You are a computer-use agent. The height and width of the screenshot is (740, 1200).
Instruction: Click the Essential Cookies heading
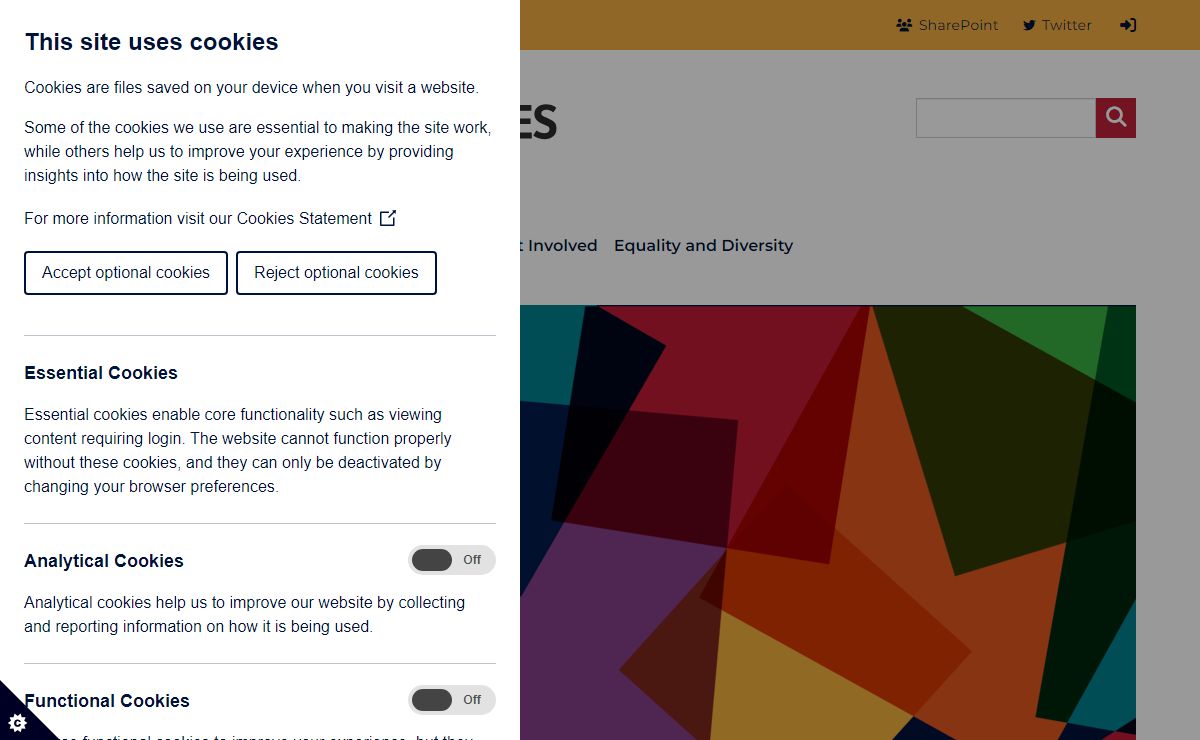[x=101, y=373]
